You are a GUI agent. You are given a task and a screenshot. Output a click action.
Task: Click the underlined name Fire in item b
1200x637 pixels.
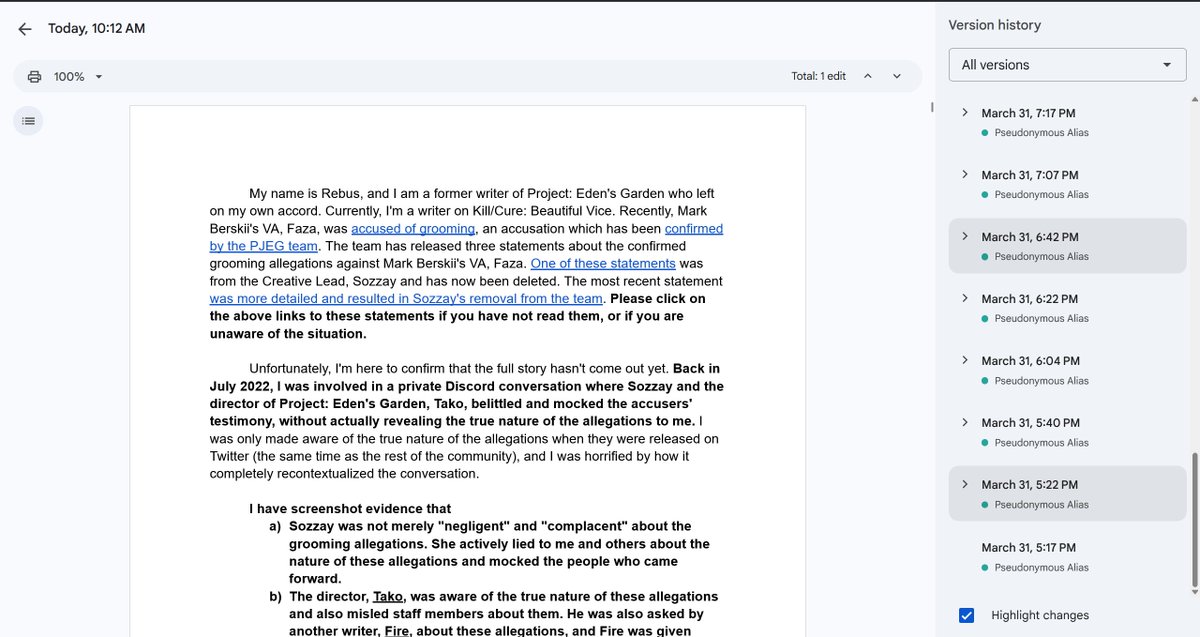pyautogui.click(x=398, y=632)
